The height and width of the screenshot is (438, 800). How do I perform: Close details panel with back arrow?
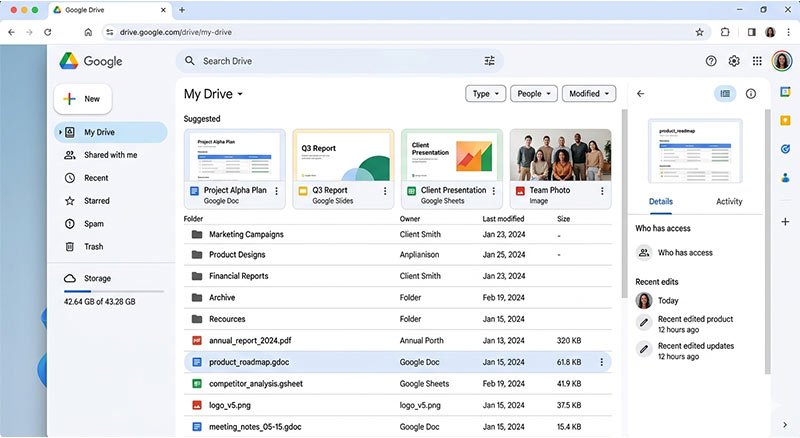641,94
